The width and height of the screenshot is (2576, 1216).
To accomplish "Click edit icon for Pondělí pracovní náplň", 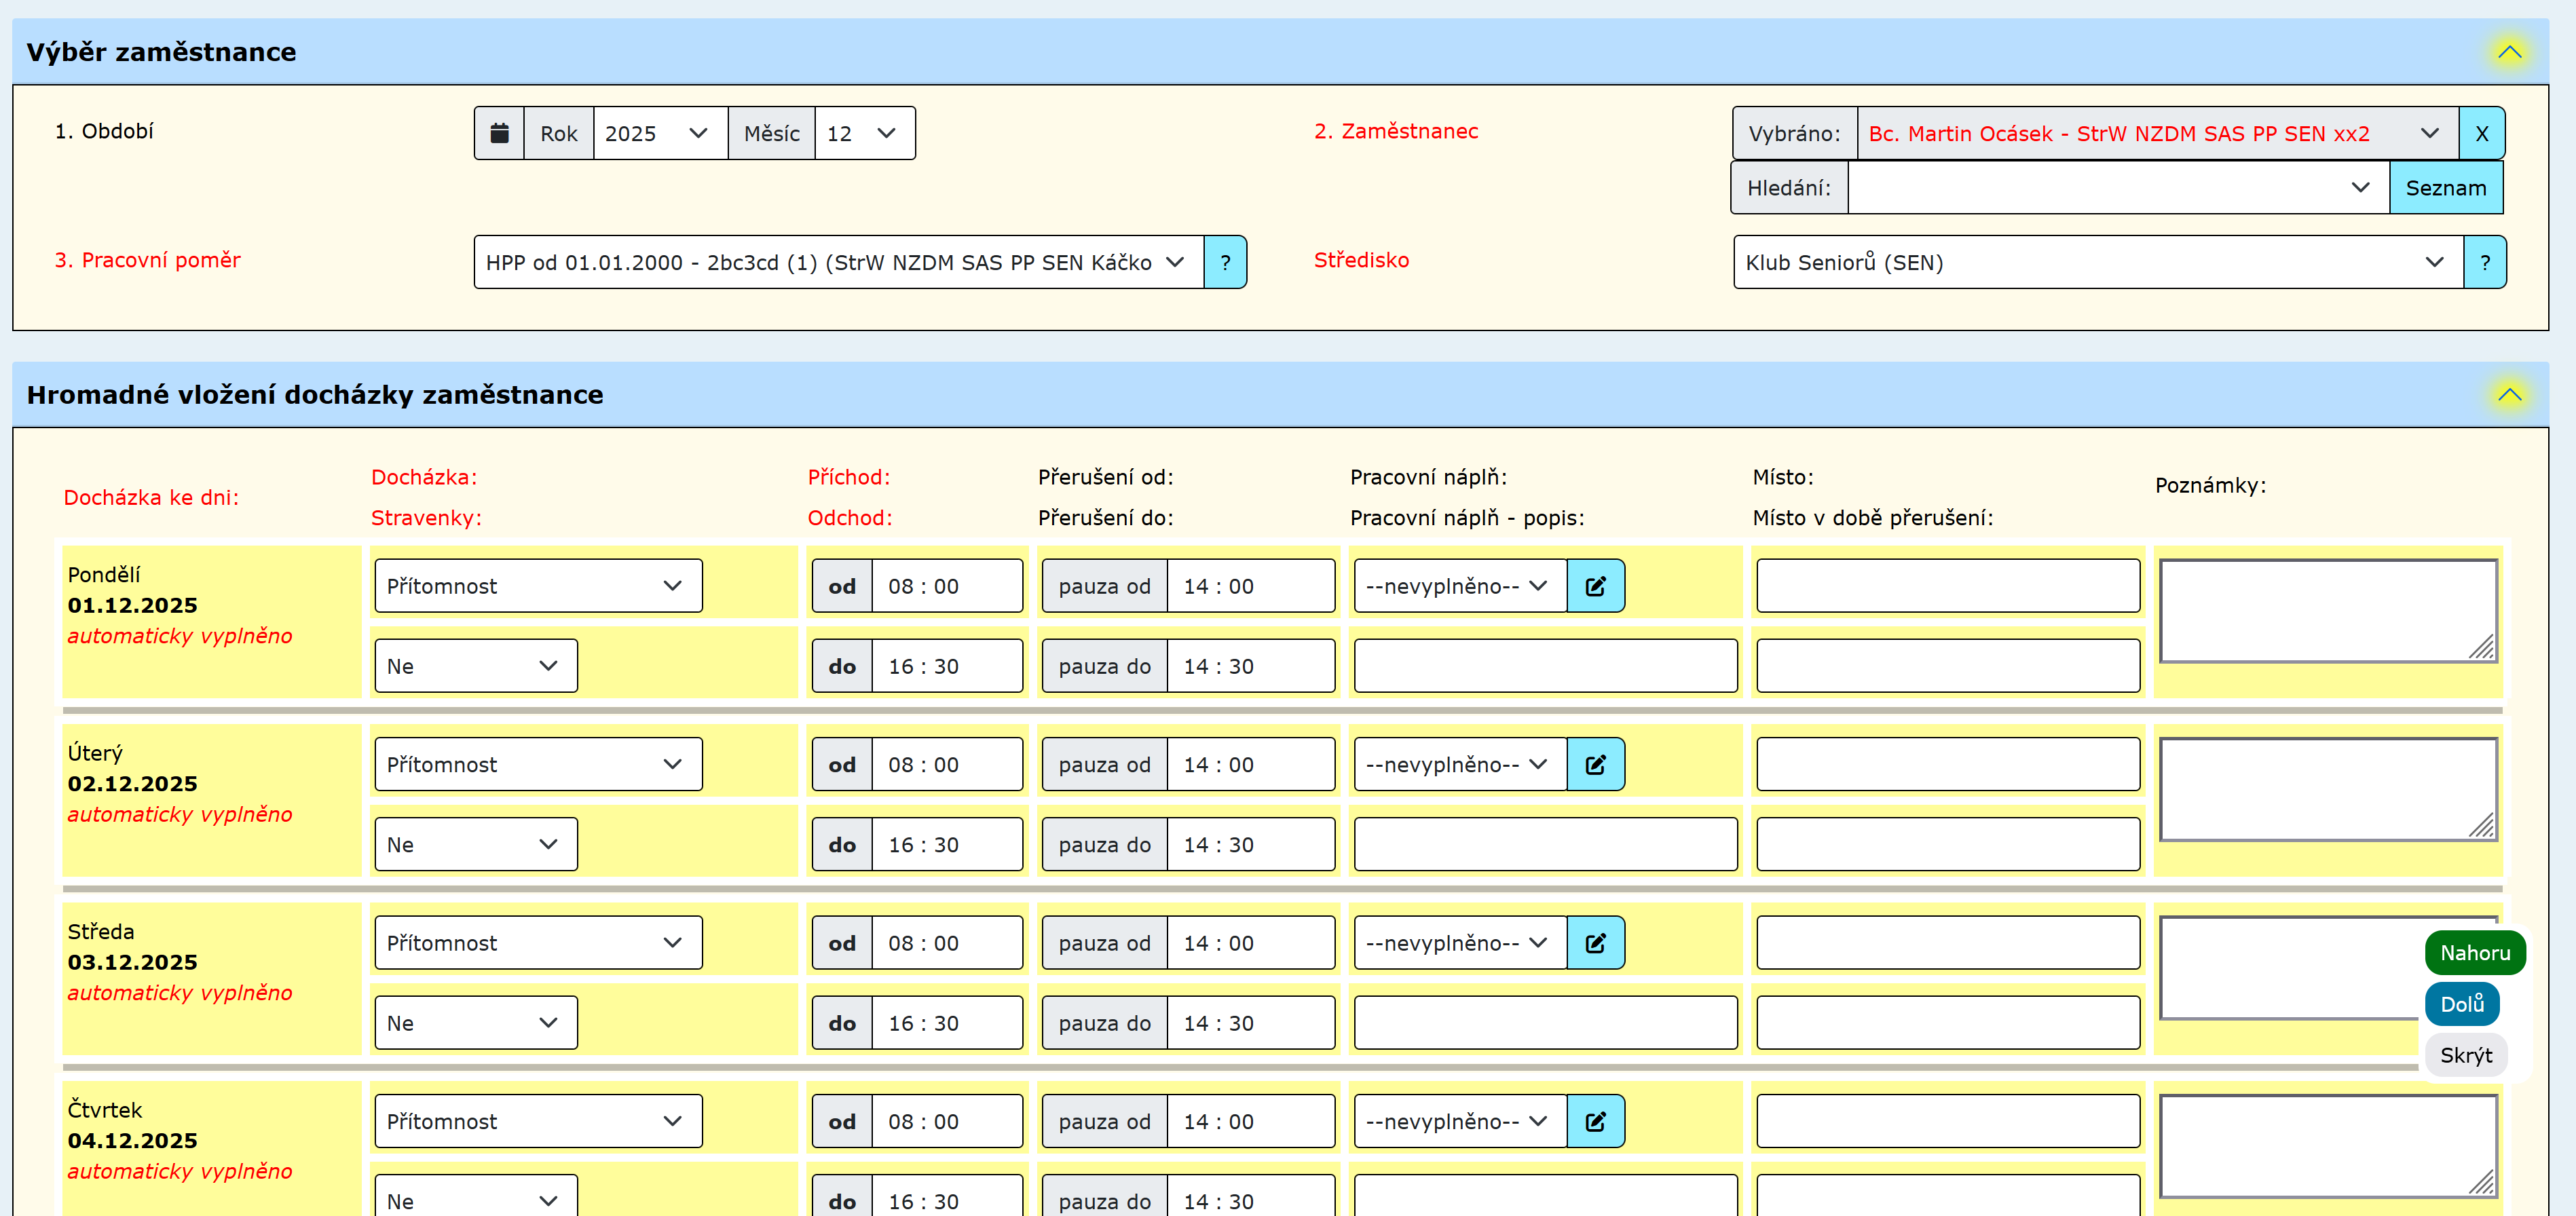I will click(x=1595, y=586).
